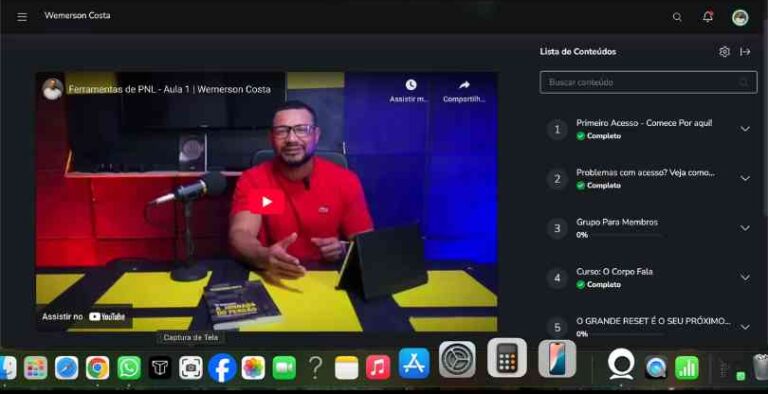Expand module 4 Curso: O Corpo Fala chevron
Viewport: 768px width, 394px height.
[x=745, y=277]
